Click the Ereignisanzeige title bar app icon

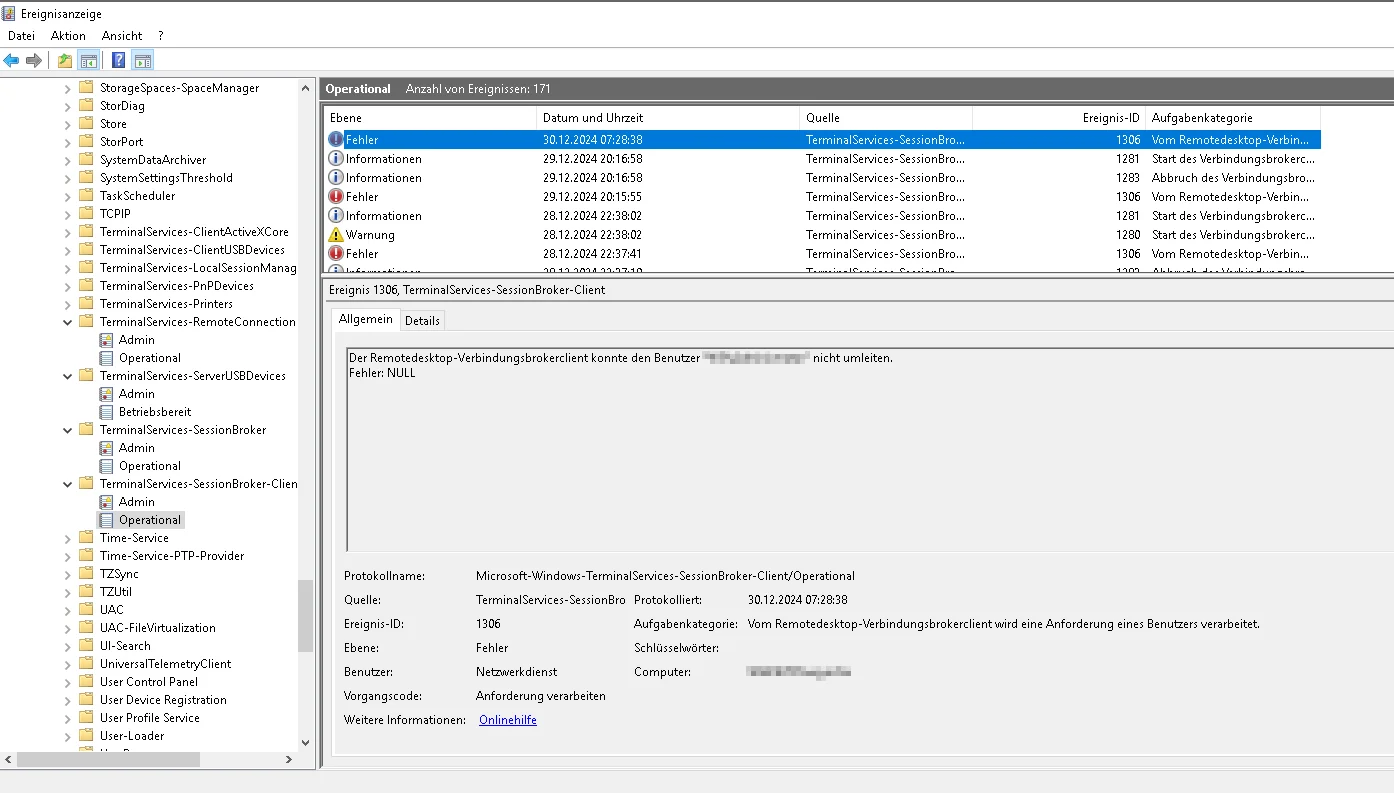tap(9, 14)
